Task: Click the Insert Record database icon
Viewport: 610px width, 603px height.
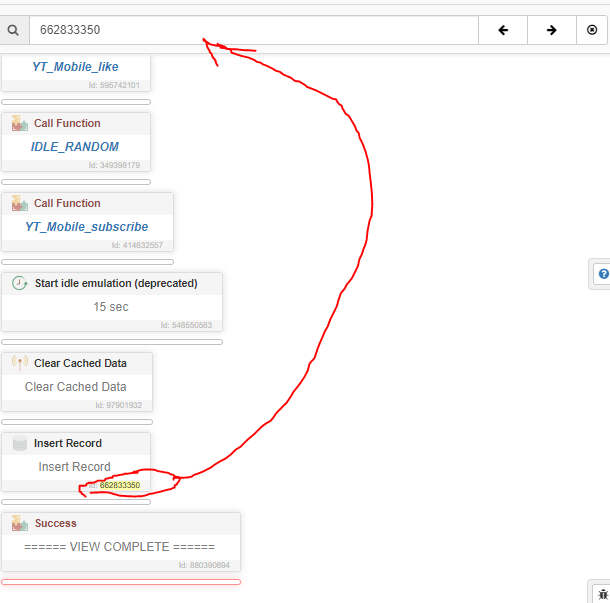Action: coord(19,443)
